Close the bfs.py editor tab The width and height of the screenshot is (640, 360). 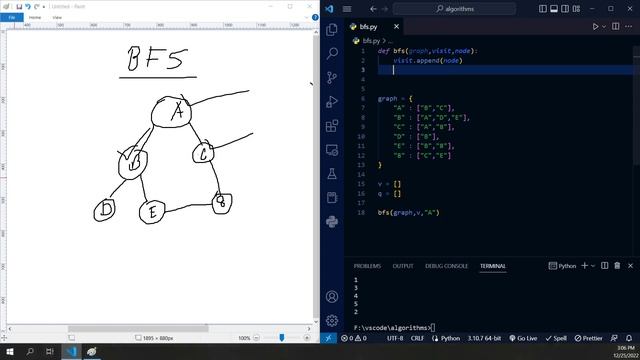click(x=396, y=27)
